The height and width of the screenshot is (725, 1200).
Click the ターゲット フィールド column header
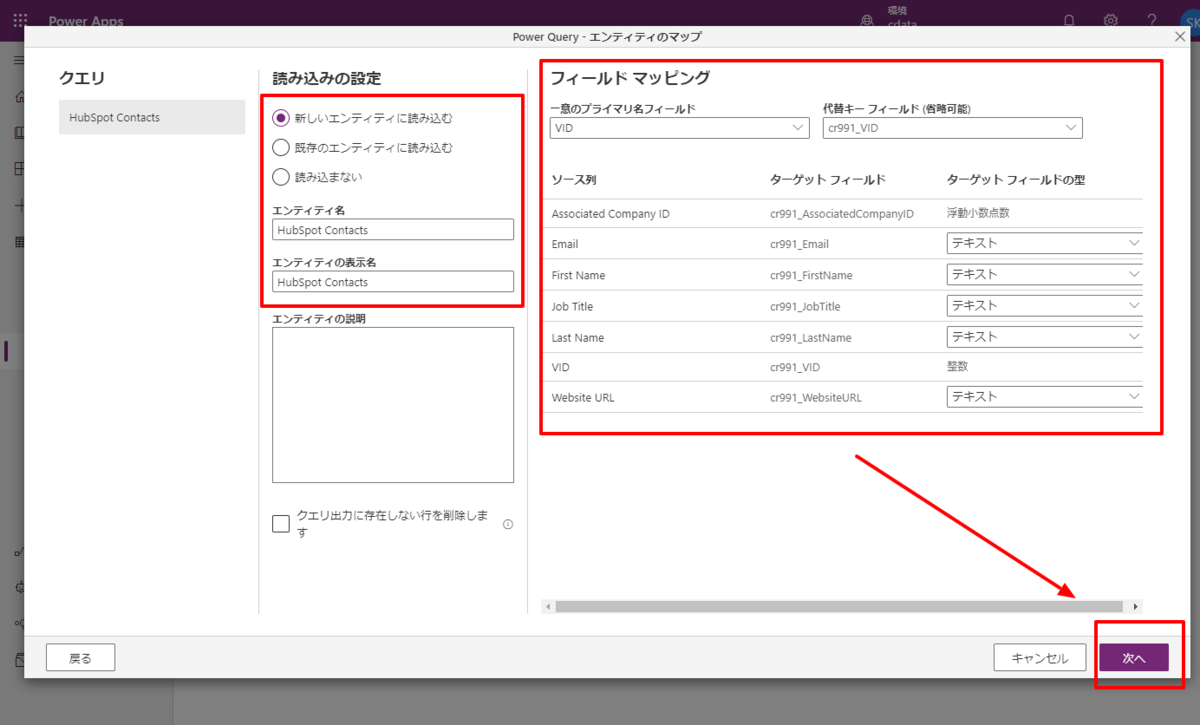828,180
